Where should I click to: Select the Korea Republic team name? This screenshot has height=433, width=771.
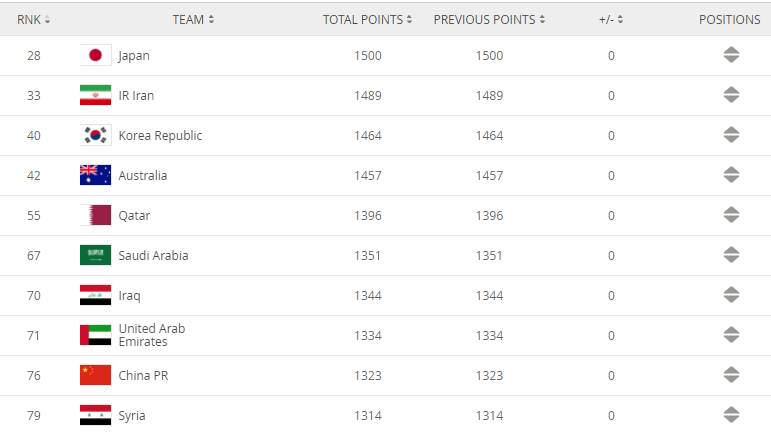click(x=160, y=136)
